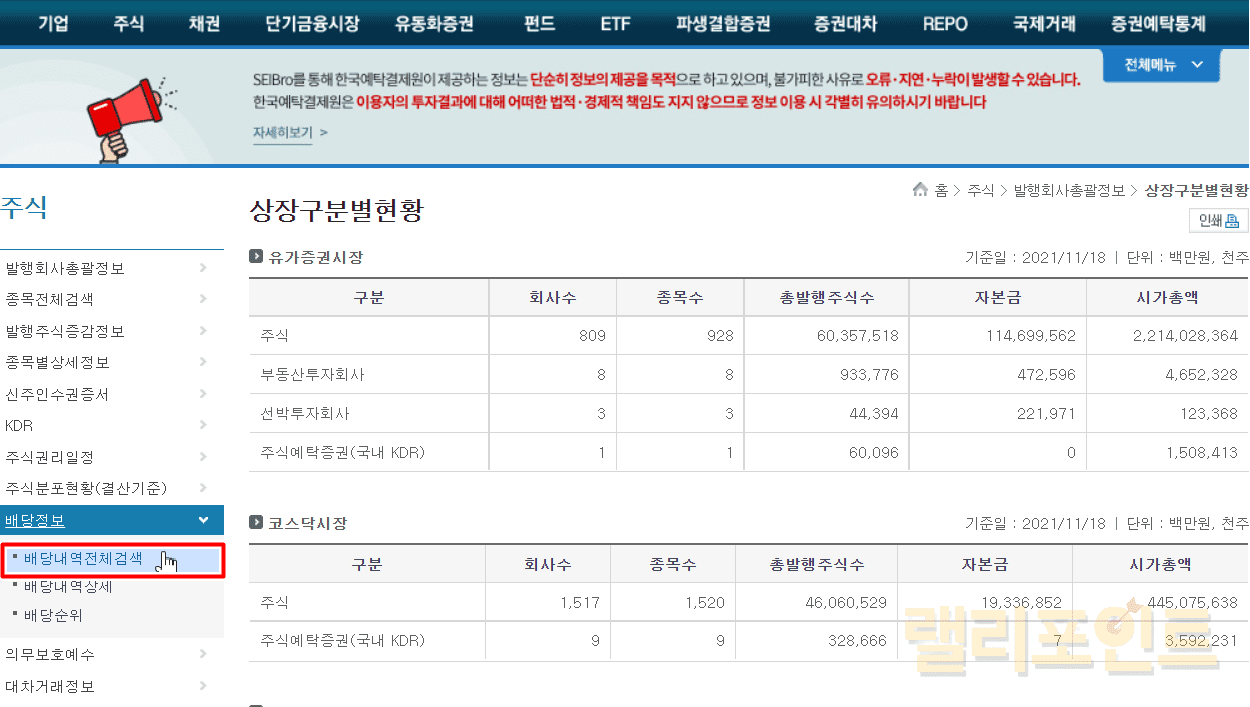Click the chevron icon next to 종목별상세정보
The width and height of the screenshot is (1250, 707).
[203, 363]
